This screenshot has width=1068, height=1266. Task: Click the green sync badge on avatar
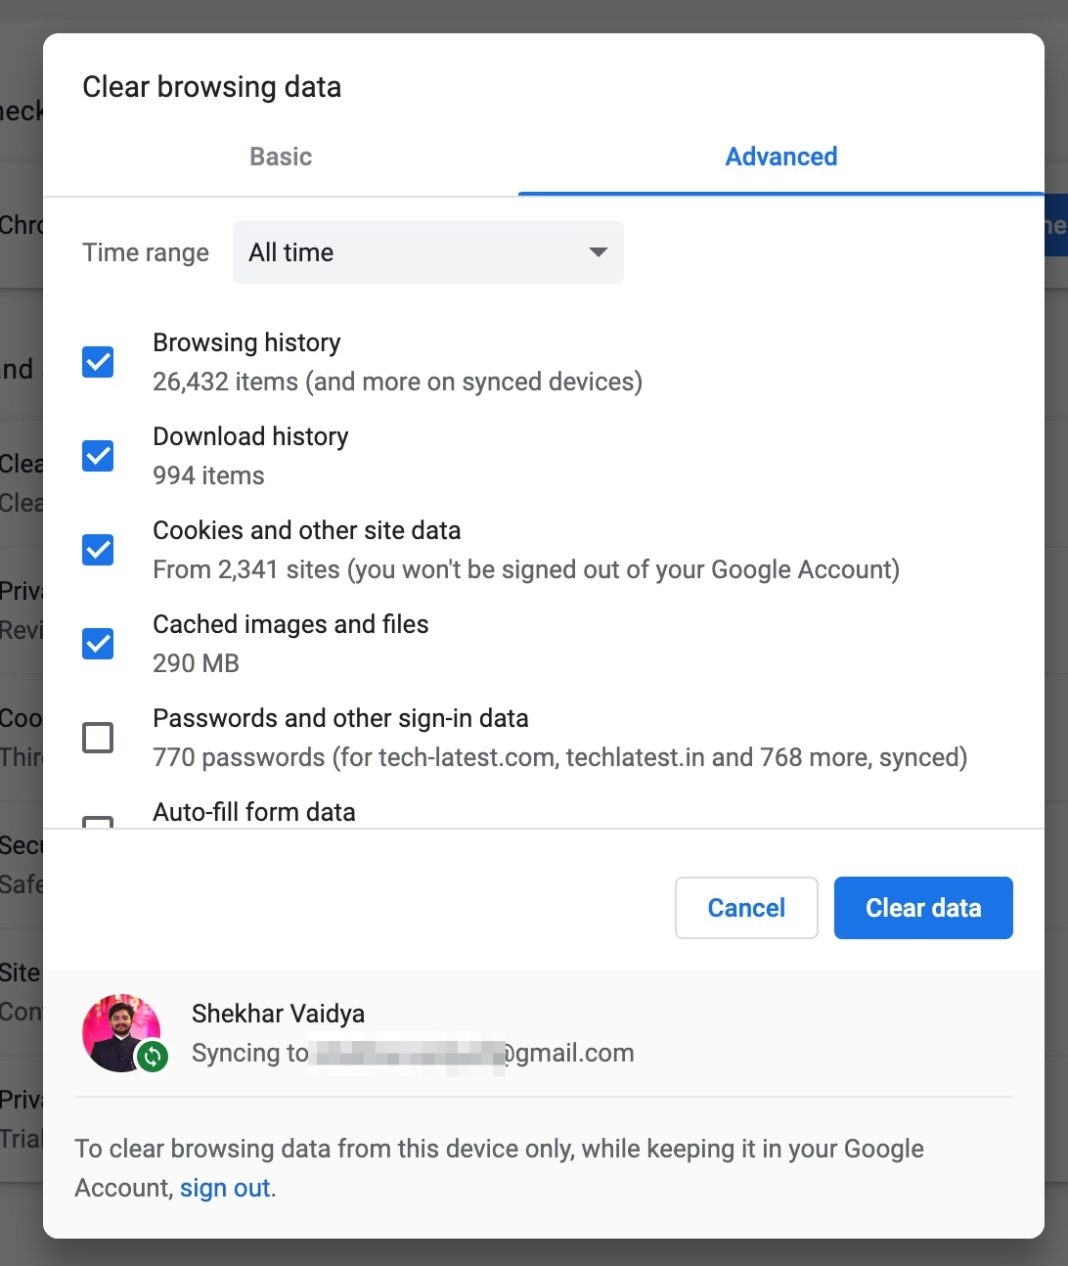click(152, 1056)
